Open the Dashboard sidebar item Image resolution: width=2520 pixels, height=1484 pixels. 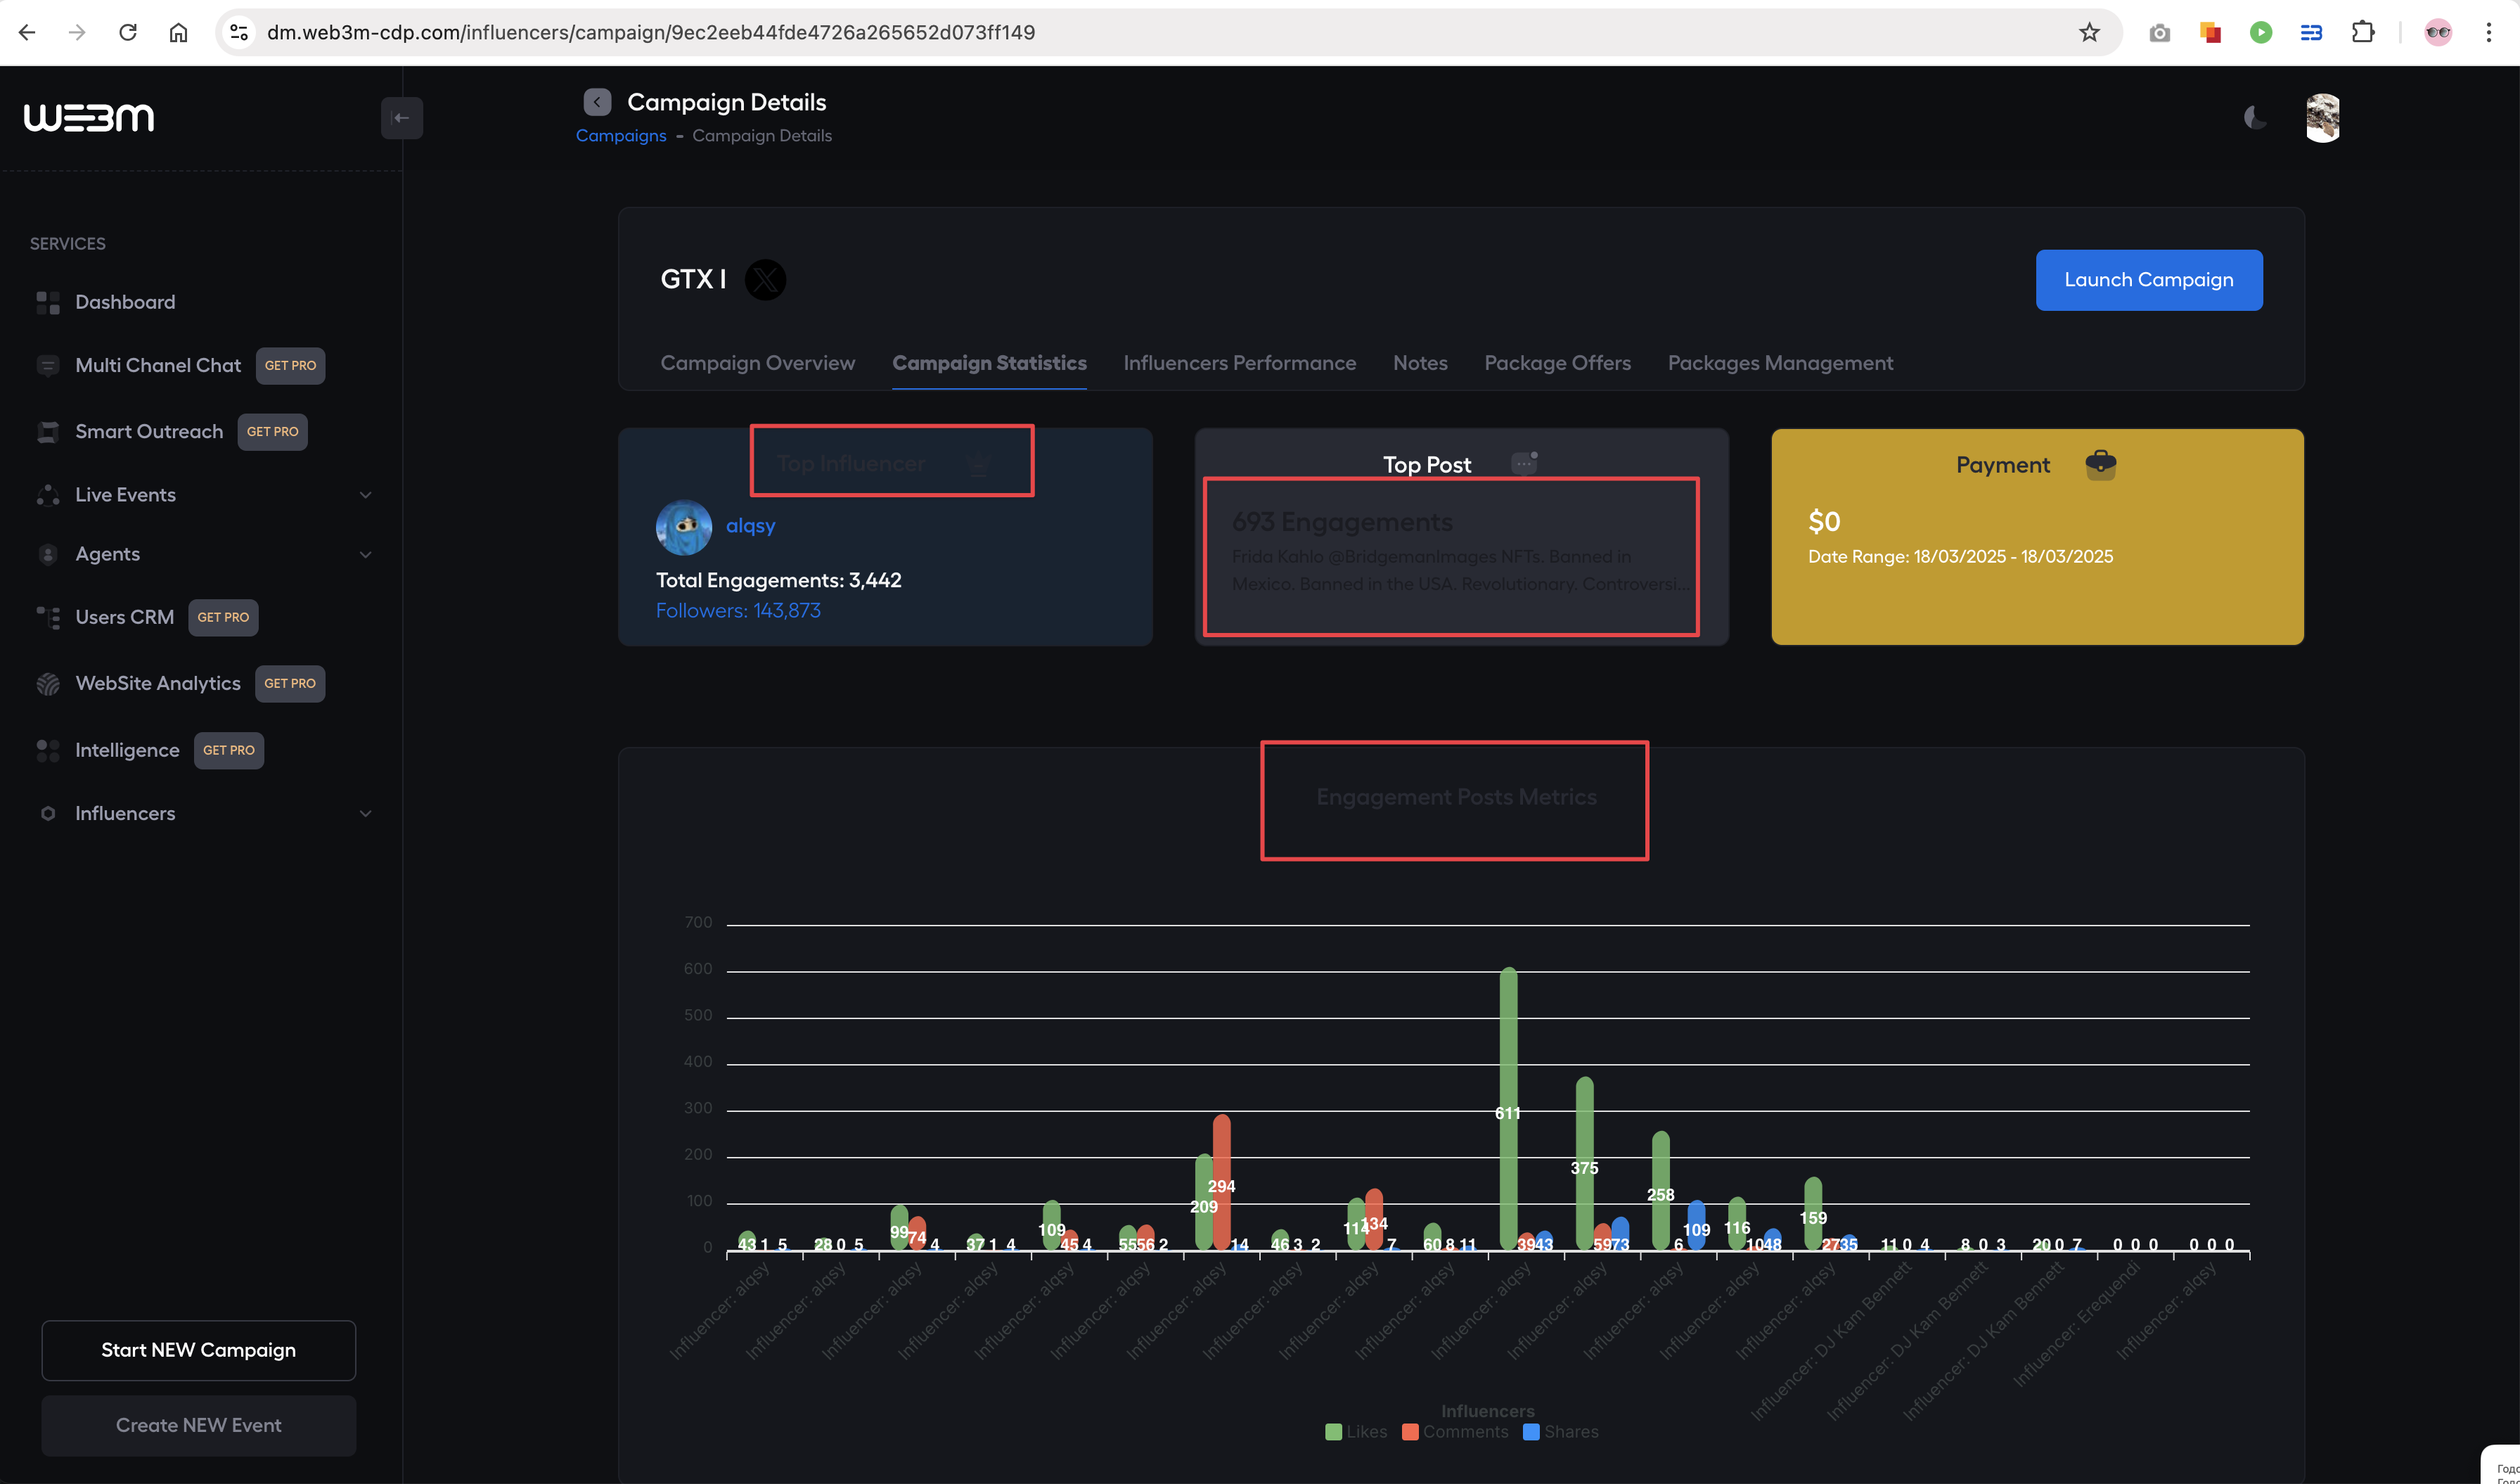pyautogui.click(x=125, y=302)
